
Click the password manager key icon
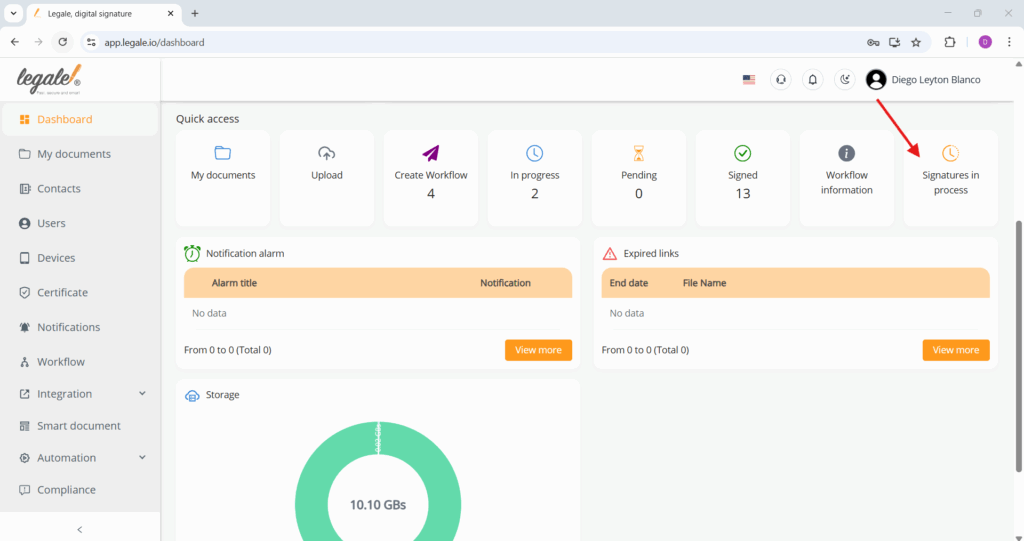click(x=873, y=42)
